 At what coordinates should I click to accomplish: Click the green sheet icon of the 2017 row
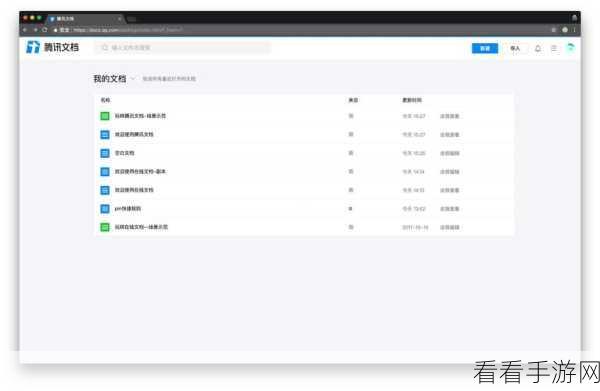click(105, 227)
